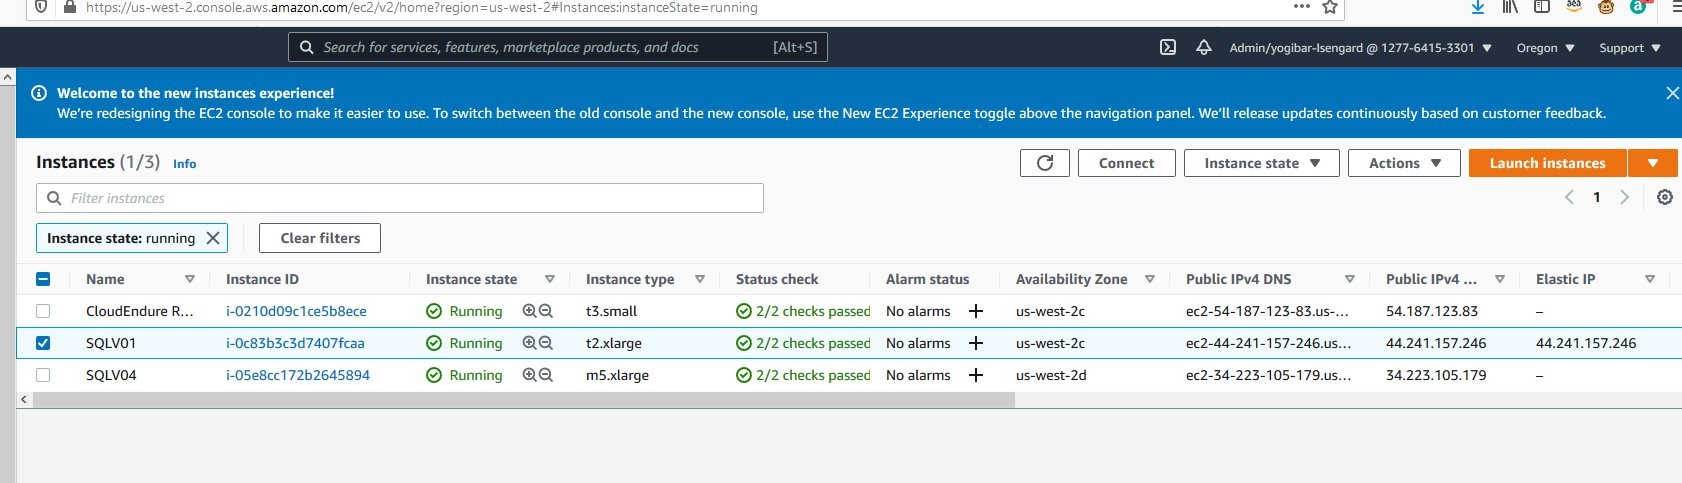
Task: Click Launch instances button
Action: [x=1548, y=163]
